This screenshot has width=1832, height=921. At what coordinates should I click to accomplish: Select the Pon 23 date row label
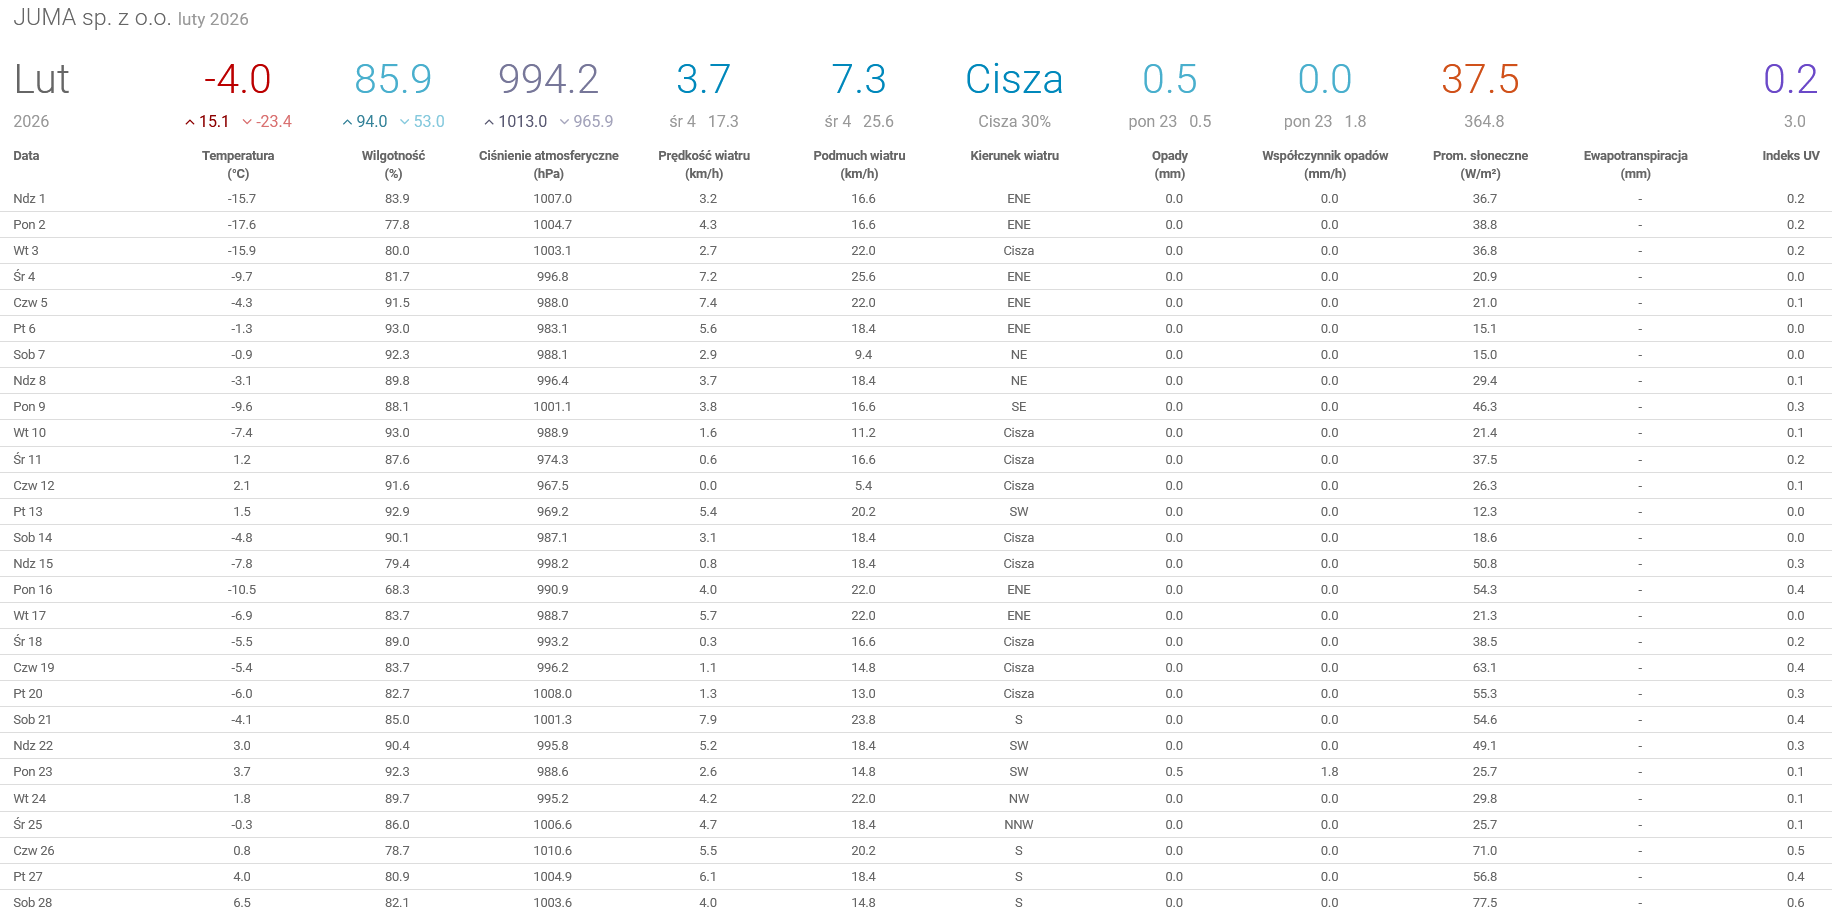33,772
